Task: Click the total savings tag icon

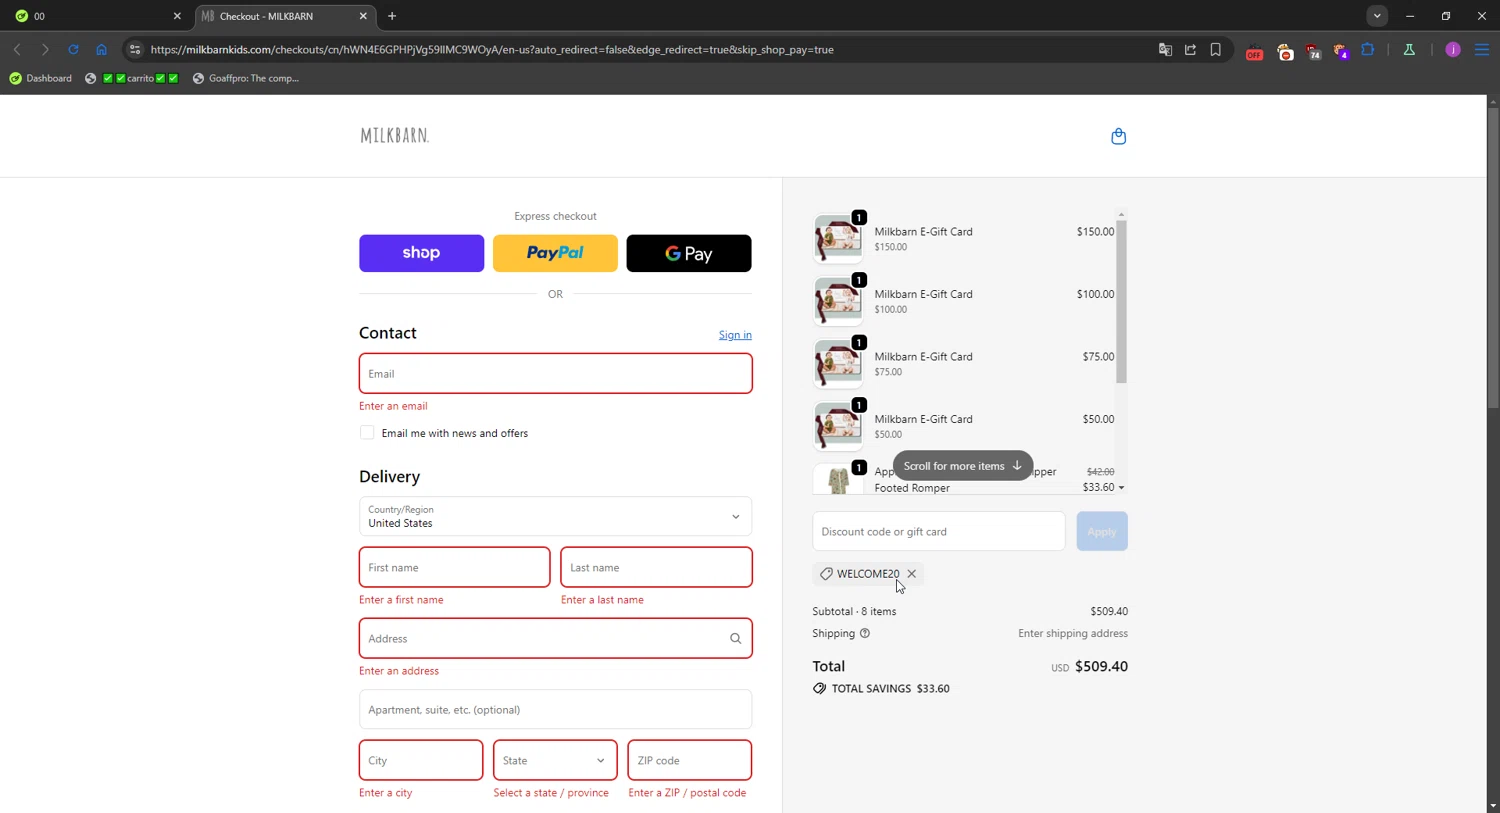Action: [x=819, y=689]
